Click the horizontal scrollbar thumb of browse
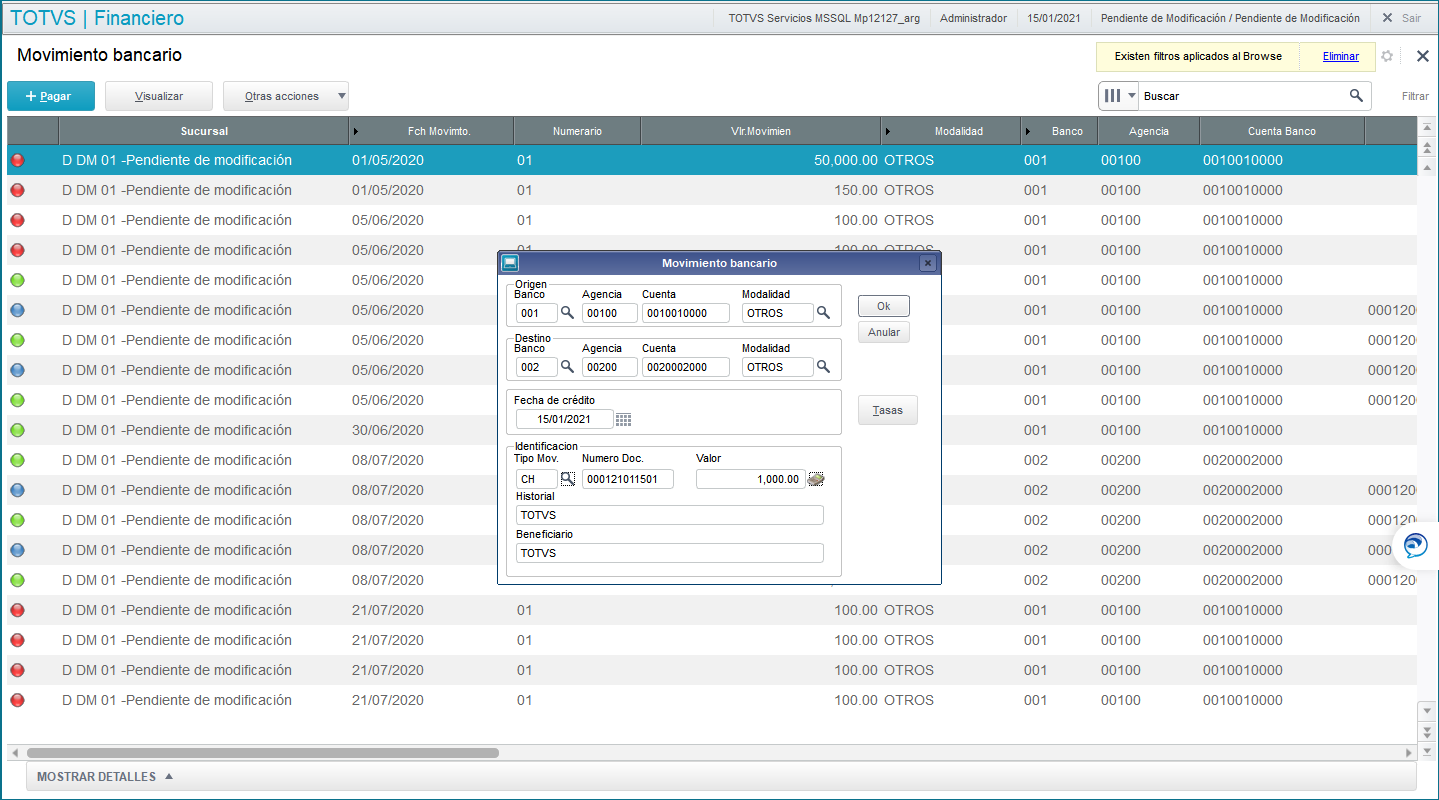The height and width of the screenshot is (800, 1439). tap(262, 752)
